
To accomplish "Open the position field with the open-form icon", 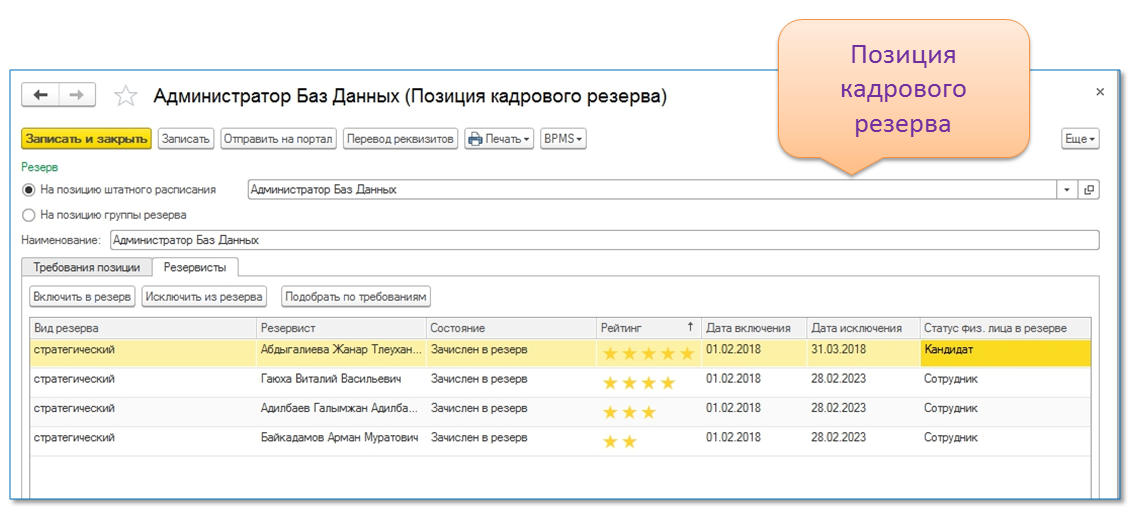I will tap(1089, 189).
